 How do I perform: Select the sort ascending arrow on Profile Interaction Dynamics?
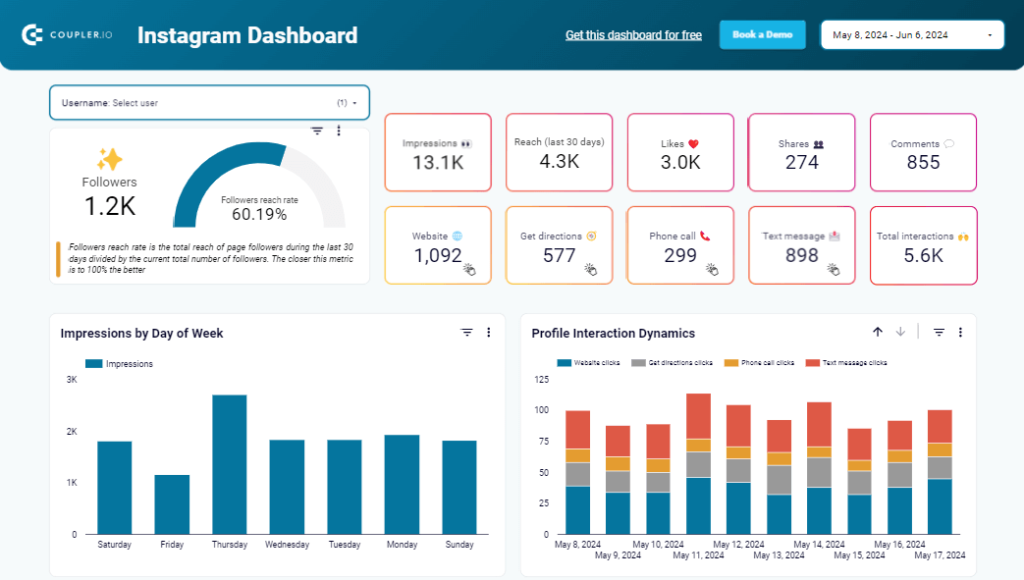pos(877,332)
